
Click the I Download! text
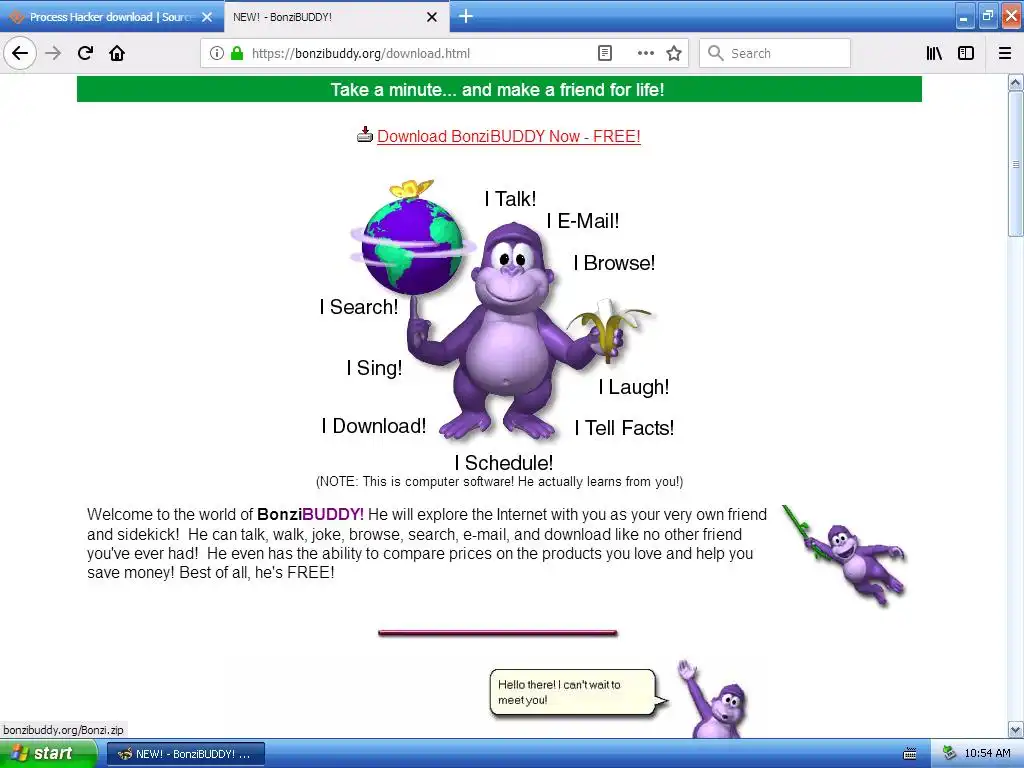click(374, 426)
